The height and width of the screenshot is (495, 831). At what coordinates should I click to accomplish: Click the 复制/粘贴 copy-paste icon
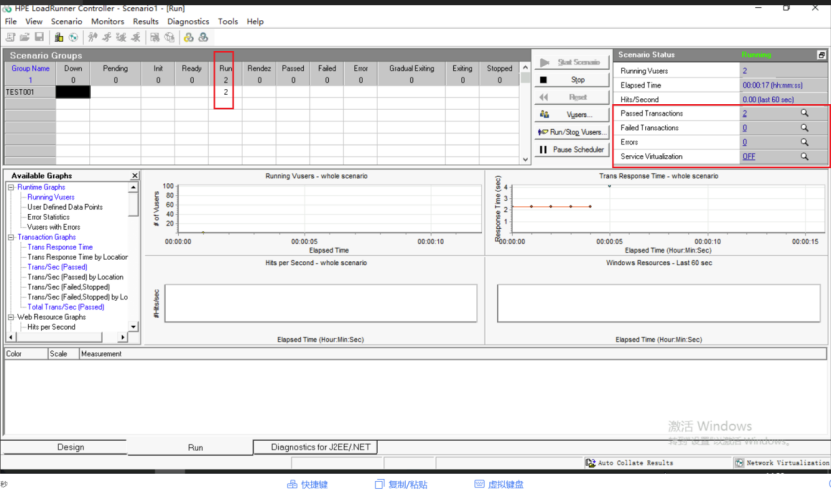pos(379,484)
